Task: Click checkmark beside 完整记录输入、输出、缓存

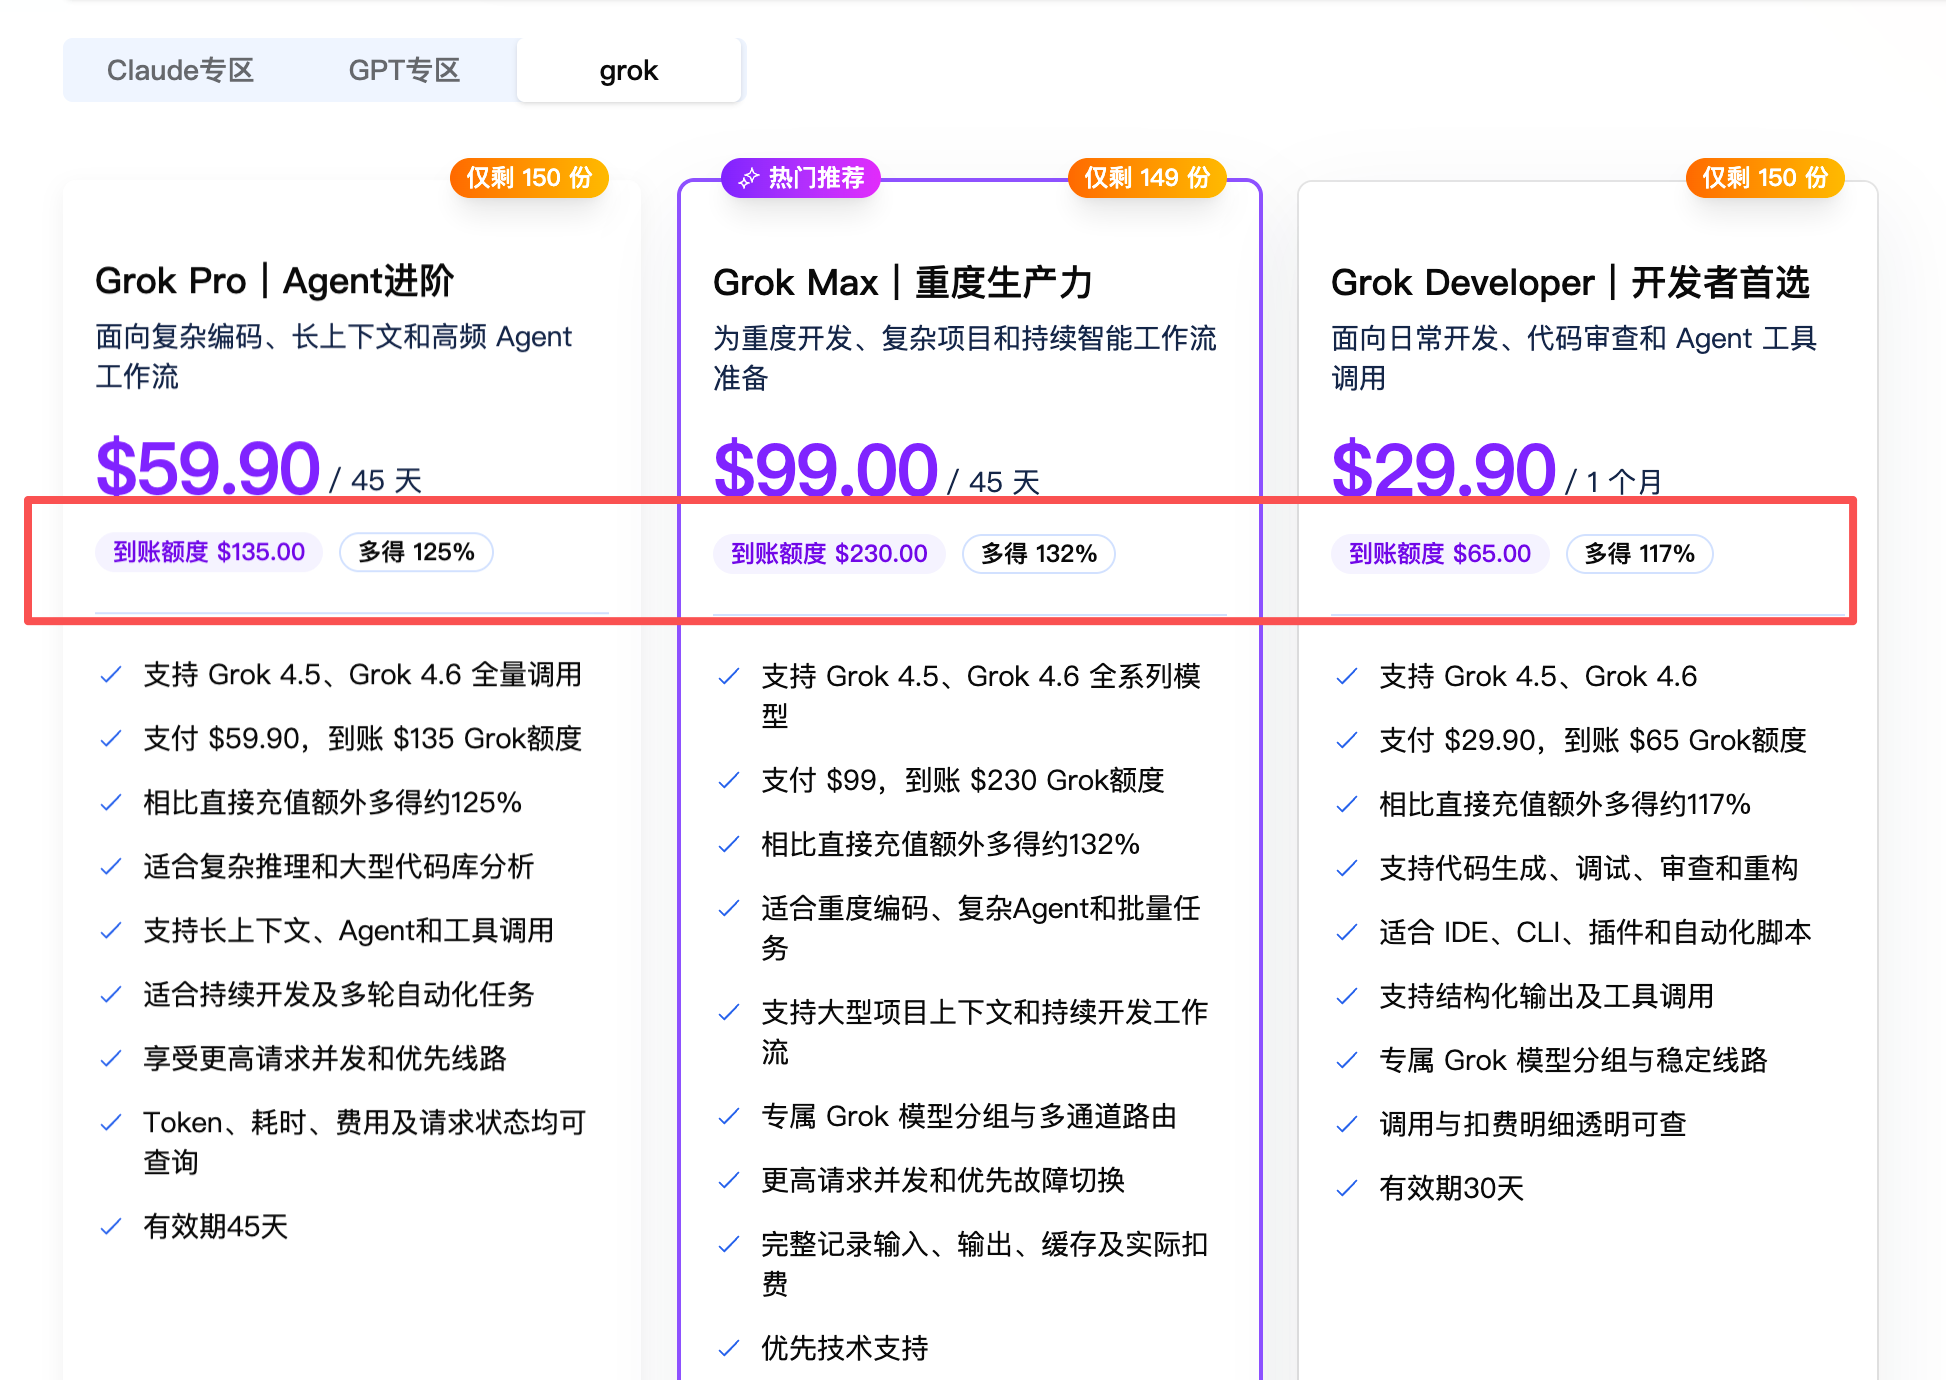Action: pyautogui.click(x=729, y=1245)
